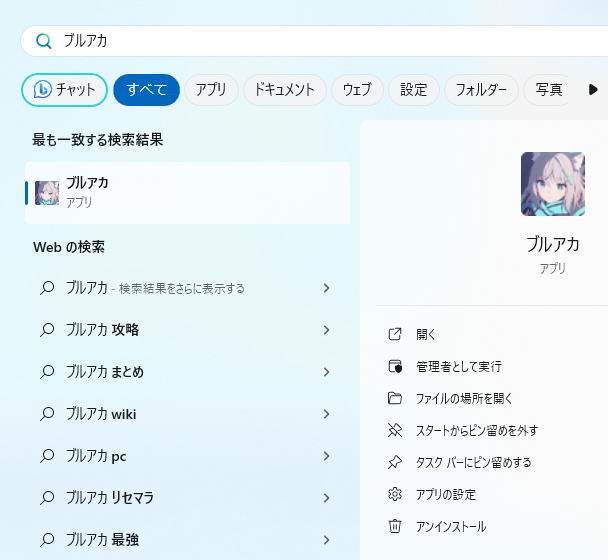This screenshot has height=560, width=608.
Task: Click the folder icon beside ファイルの場所を開く
Action: [395, 398]
